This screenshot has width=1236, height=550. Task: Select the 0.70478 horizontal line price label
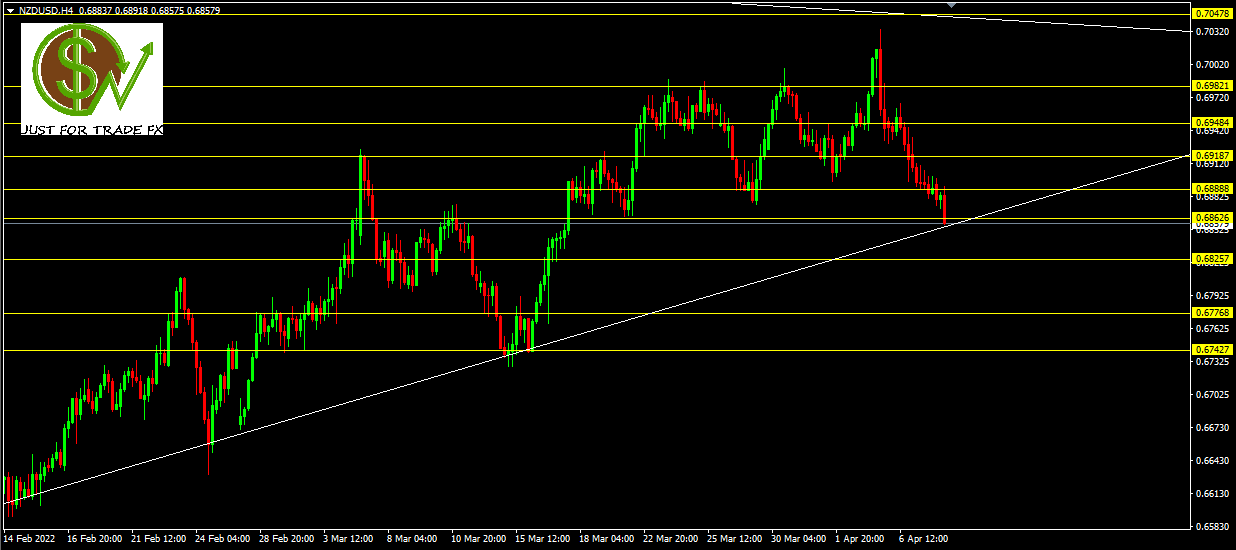click(1213, 14)
